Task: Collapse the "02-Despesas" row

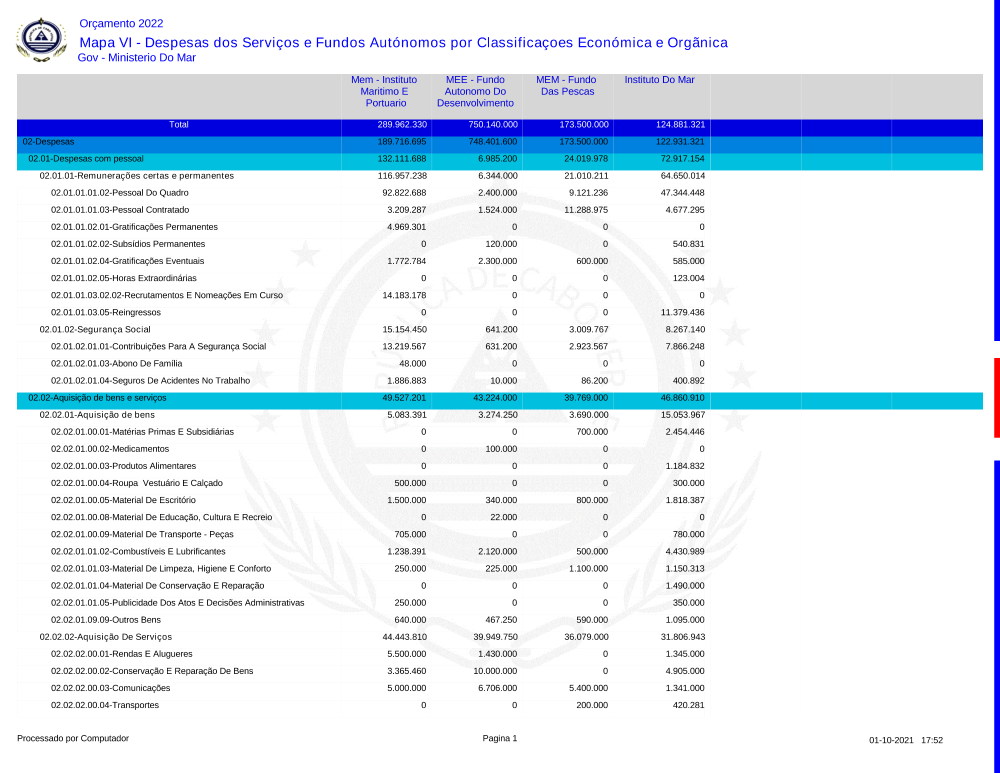Action: [x=48, y=142]
